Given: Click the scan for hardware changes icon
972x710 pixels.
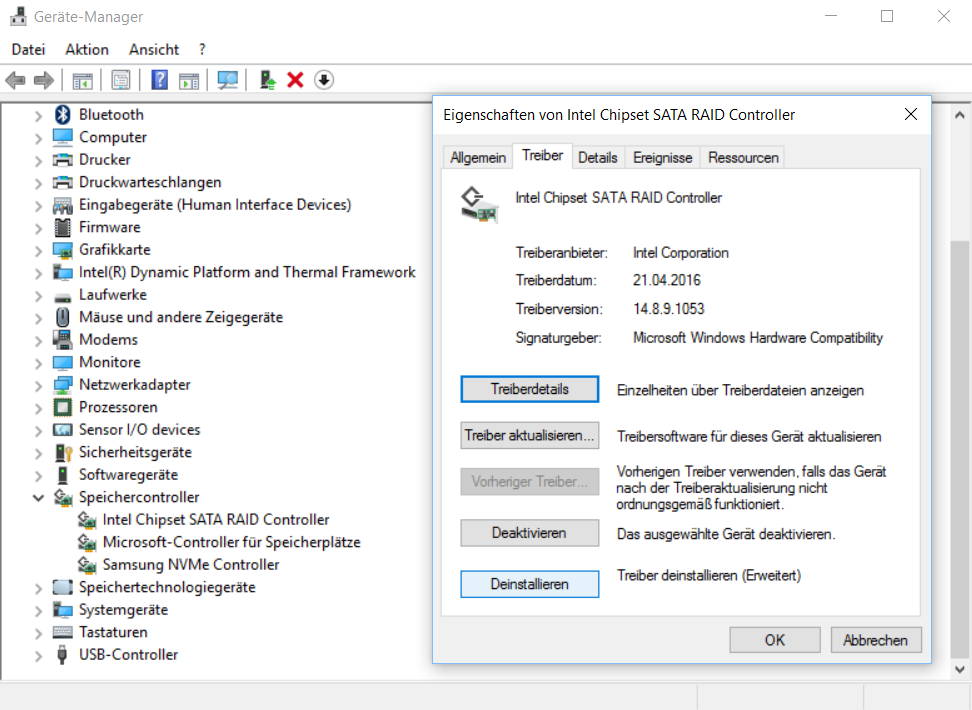Looking at the screenshot, I should click(228, 80).
